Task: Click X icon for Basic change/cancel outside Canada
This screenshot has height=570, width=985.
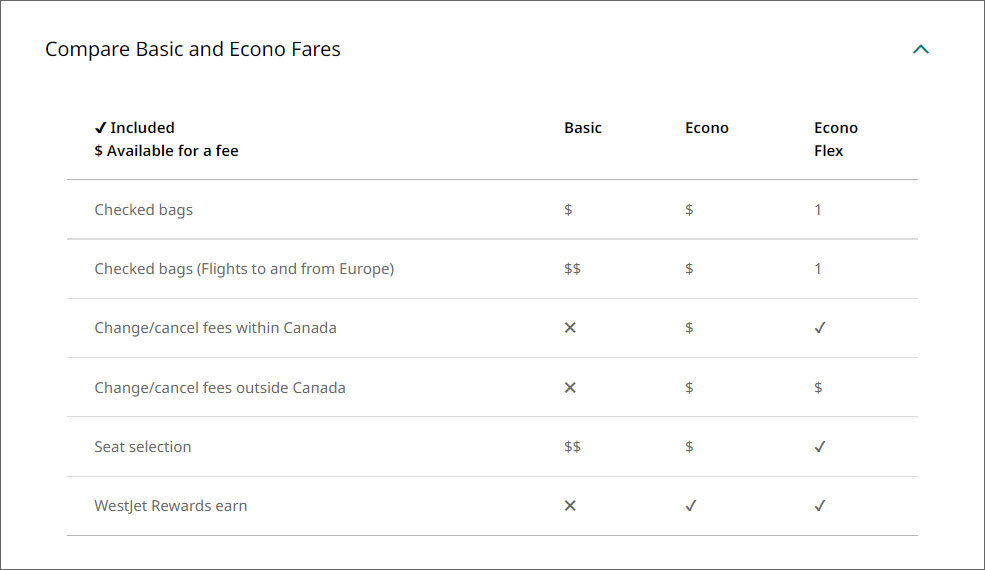Action: (570, 387)
